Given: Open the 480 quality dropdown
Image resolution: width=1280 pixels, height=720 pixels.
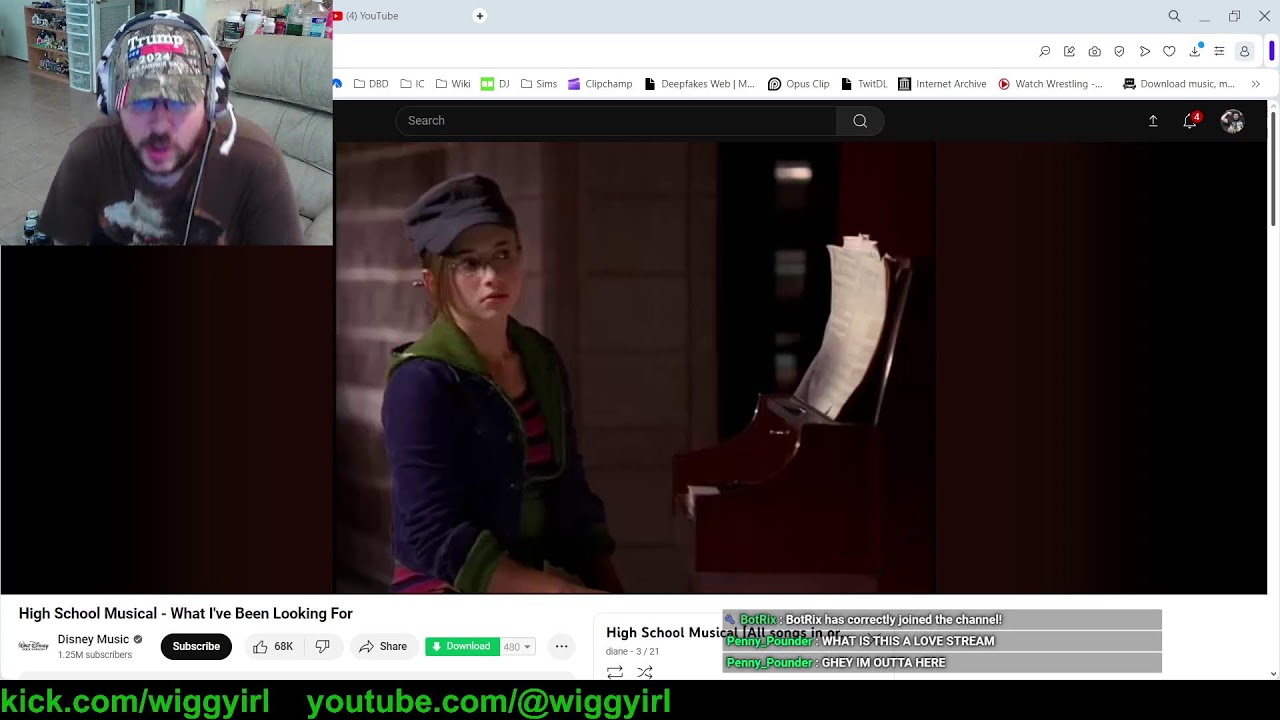Looking at the screenshot, I should (517, 647).
